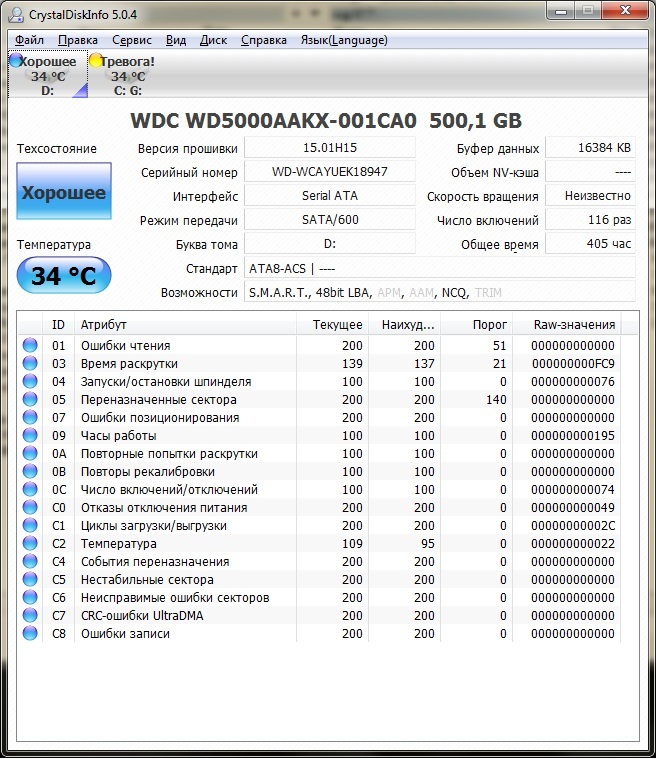Click the status icon for attribute 01 Ошибки чтения

(x=30, y=346)
